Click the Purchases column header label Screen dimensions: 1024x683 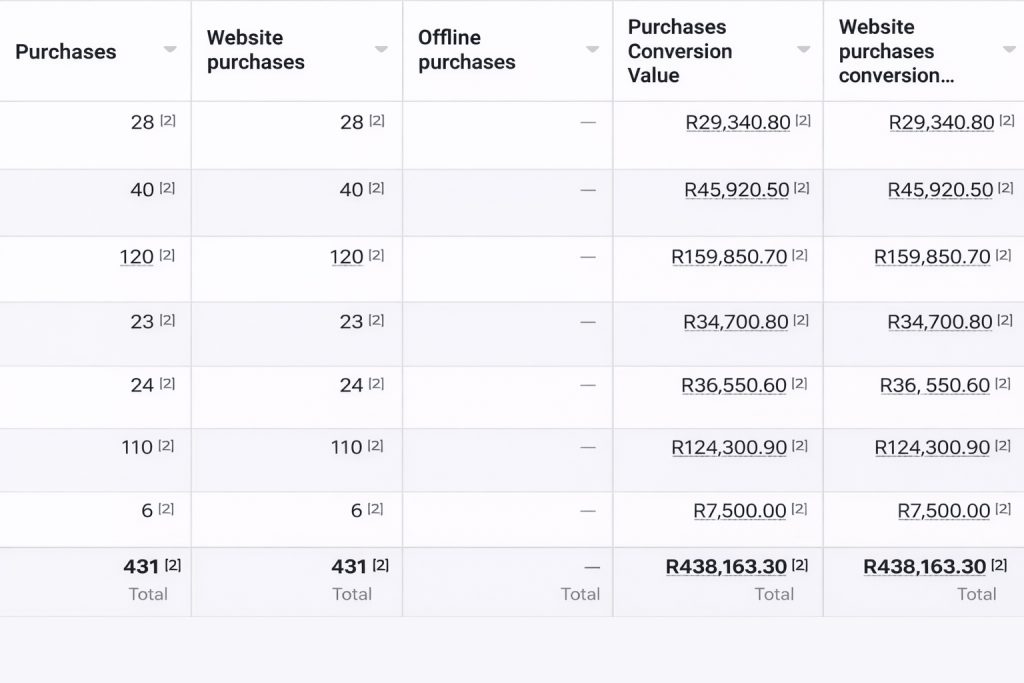66,52
